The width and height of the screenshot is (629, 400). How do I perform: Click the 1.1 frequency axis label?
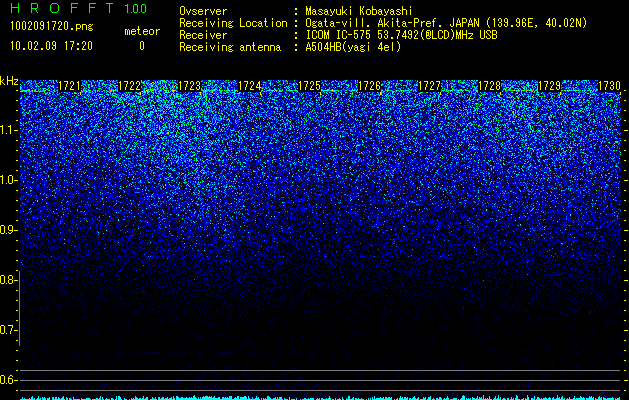9,130
